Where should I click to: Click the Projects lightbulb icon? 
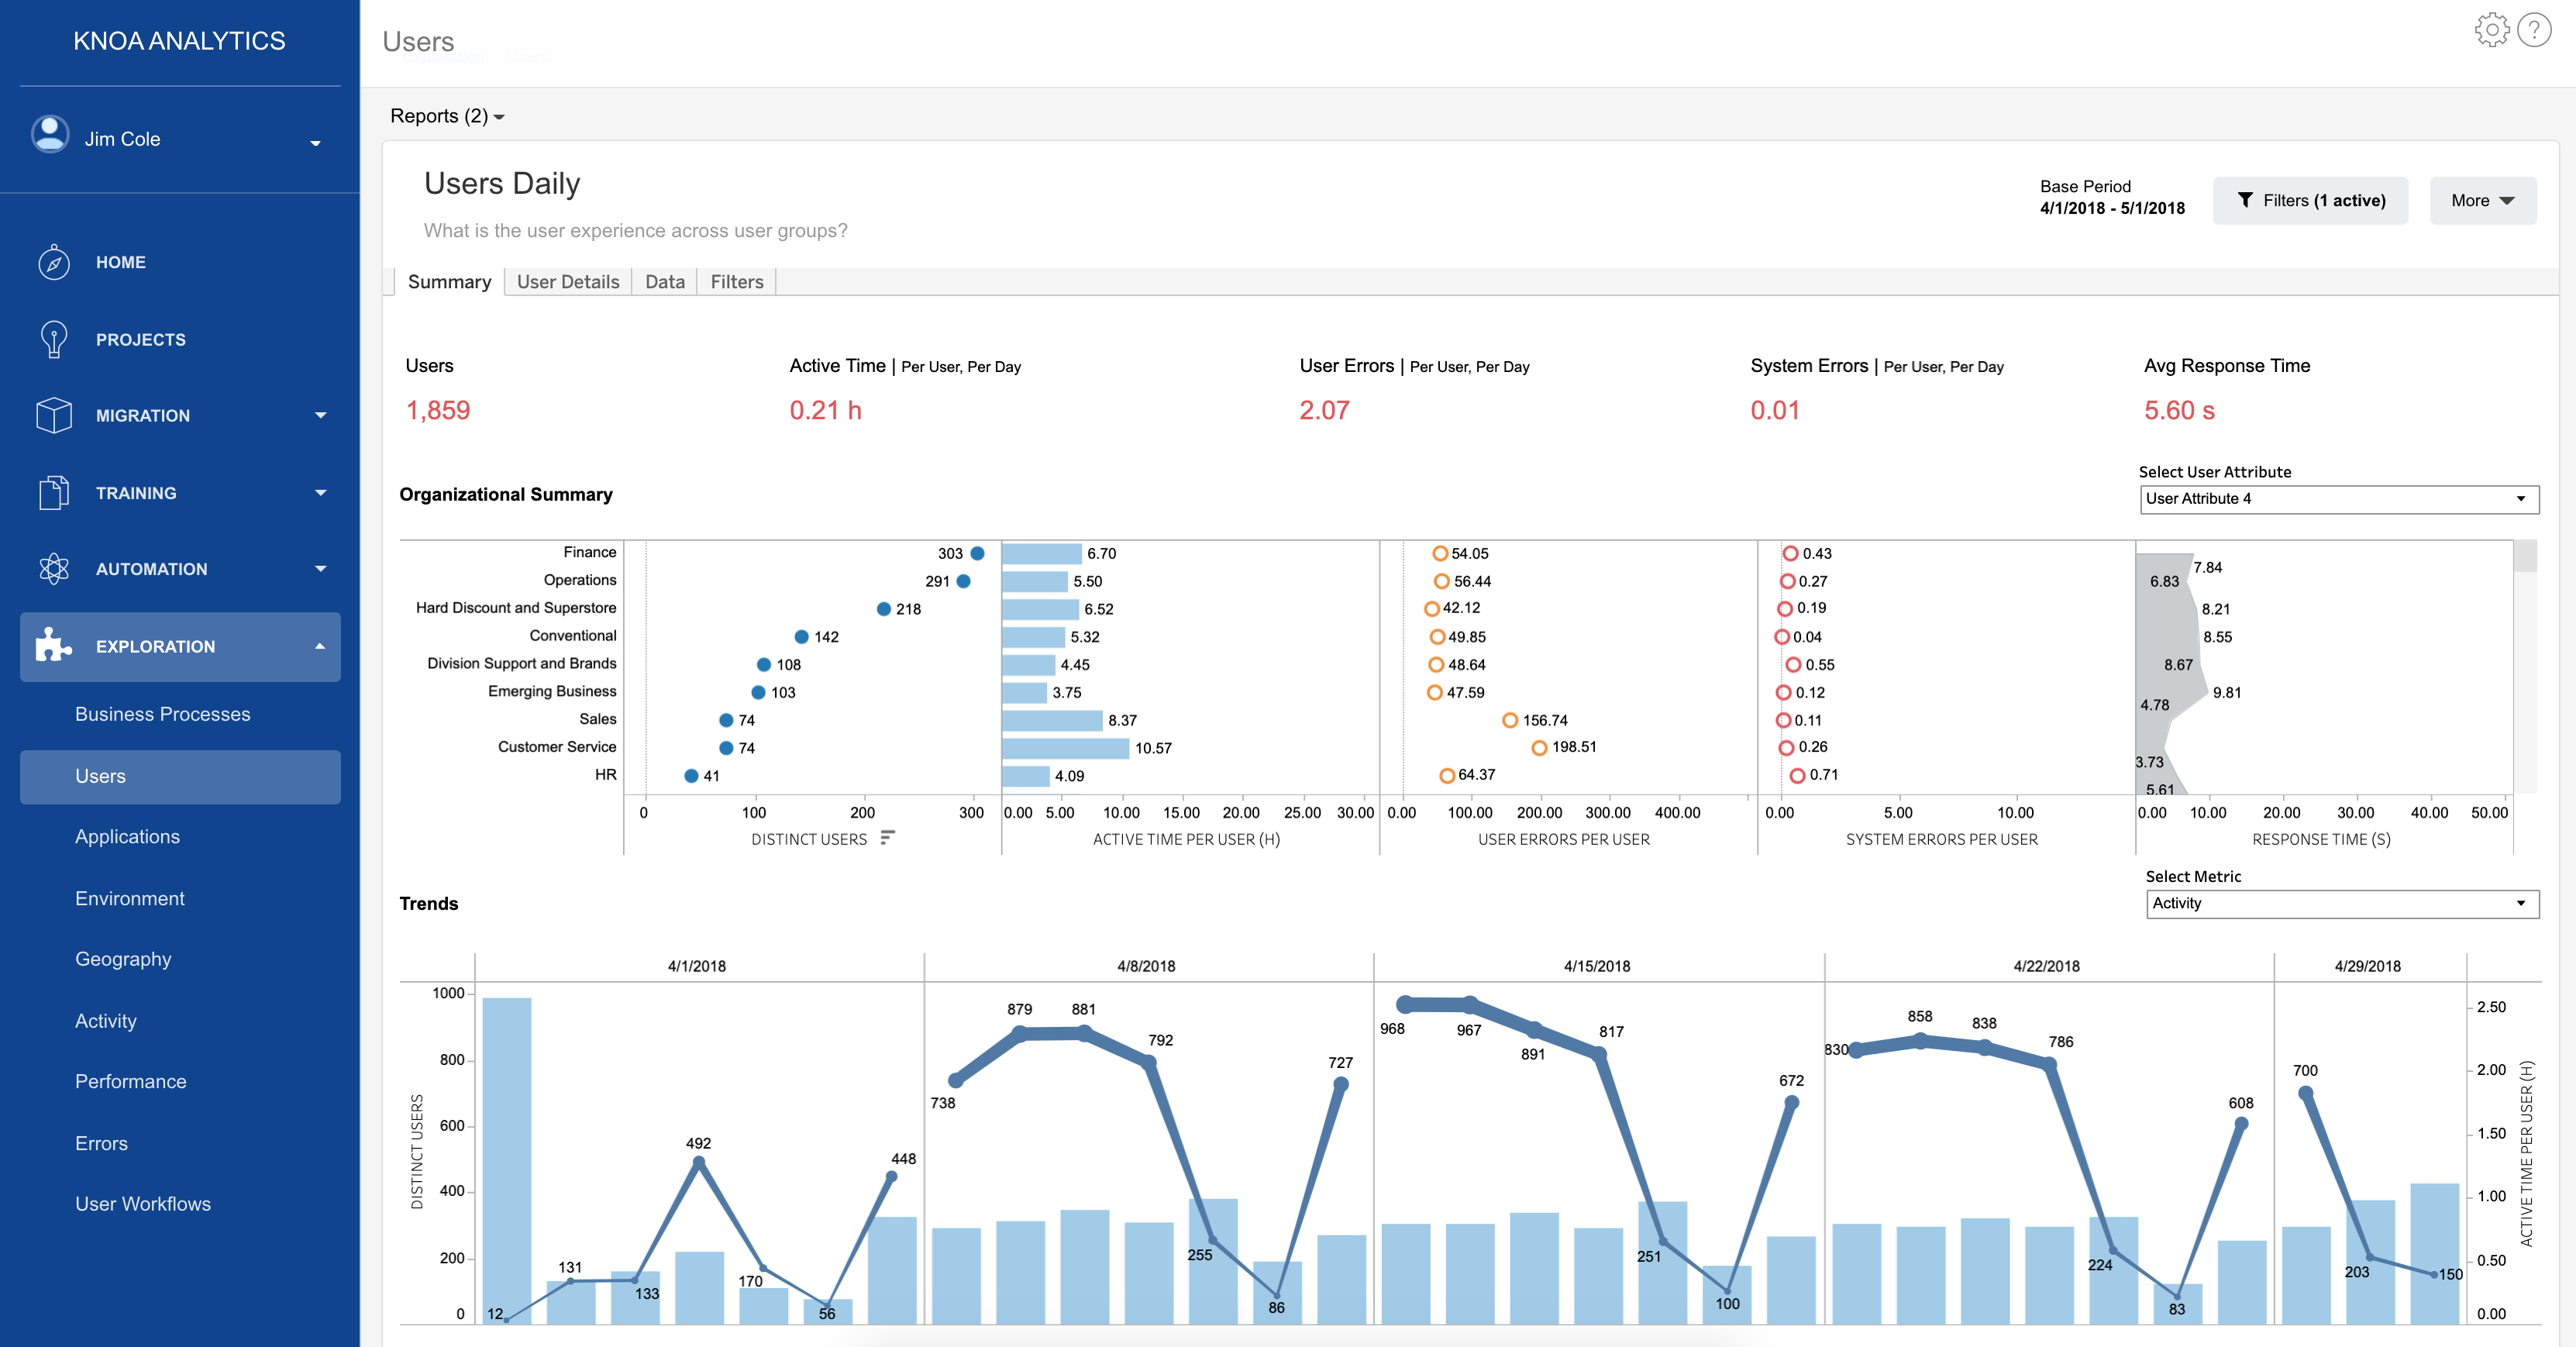[54, 339]
